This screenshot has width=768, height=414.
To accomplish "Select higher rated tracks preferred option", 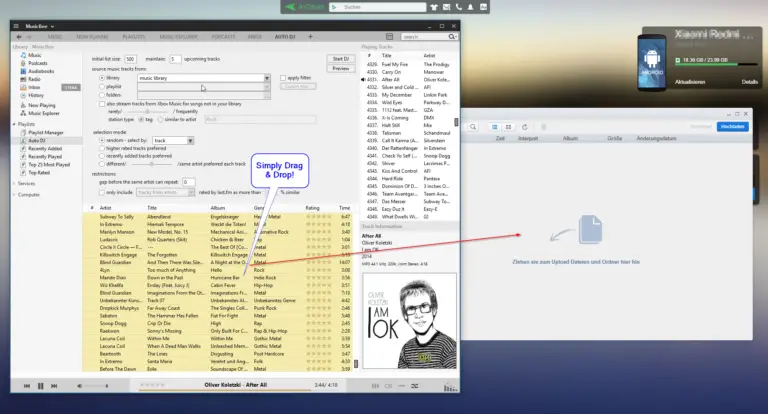I will 102,148.
